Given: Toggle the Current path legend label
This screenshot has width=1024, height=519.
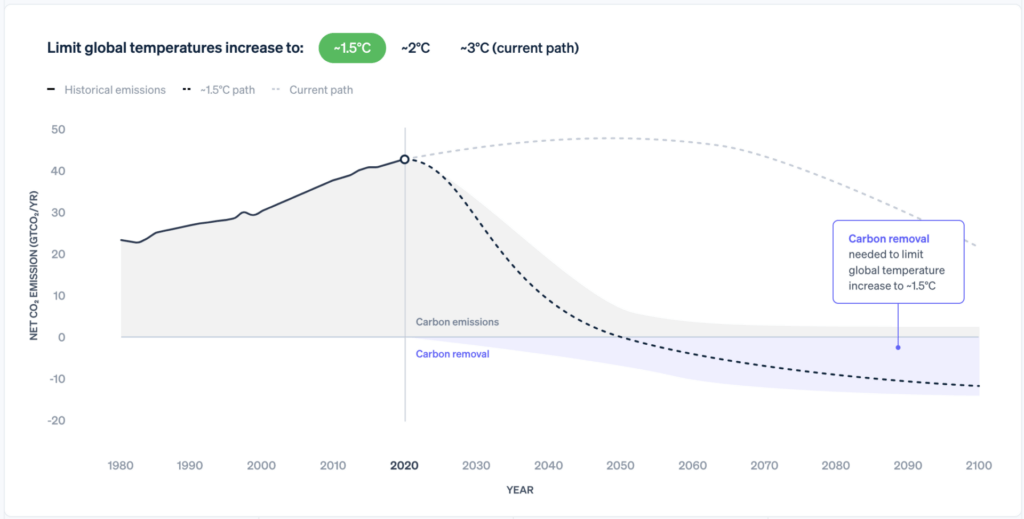Looking at the screenshot, I should tap(321, 90).
